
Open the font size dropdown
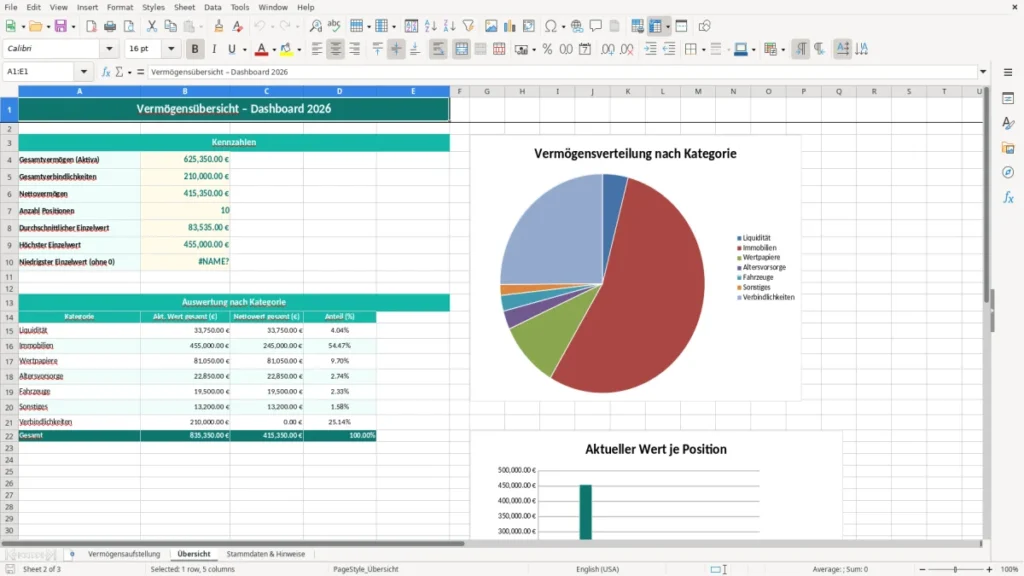click(x=171, y=48)
